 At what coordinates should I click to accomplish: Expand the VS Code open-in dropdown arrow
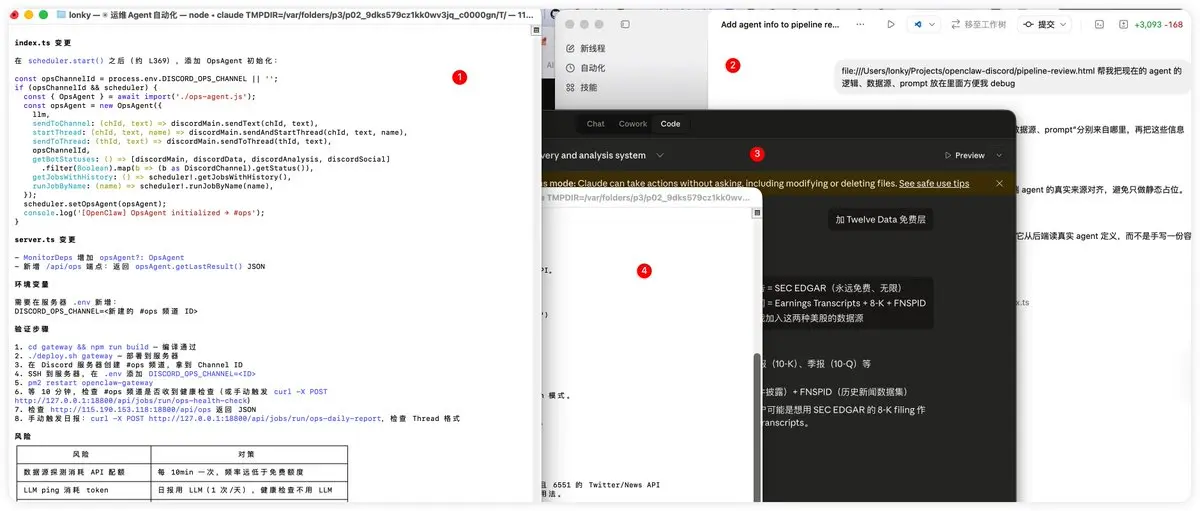(932, 23)
